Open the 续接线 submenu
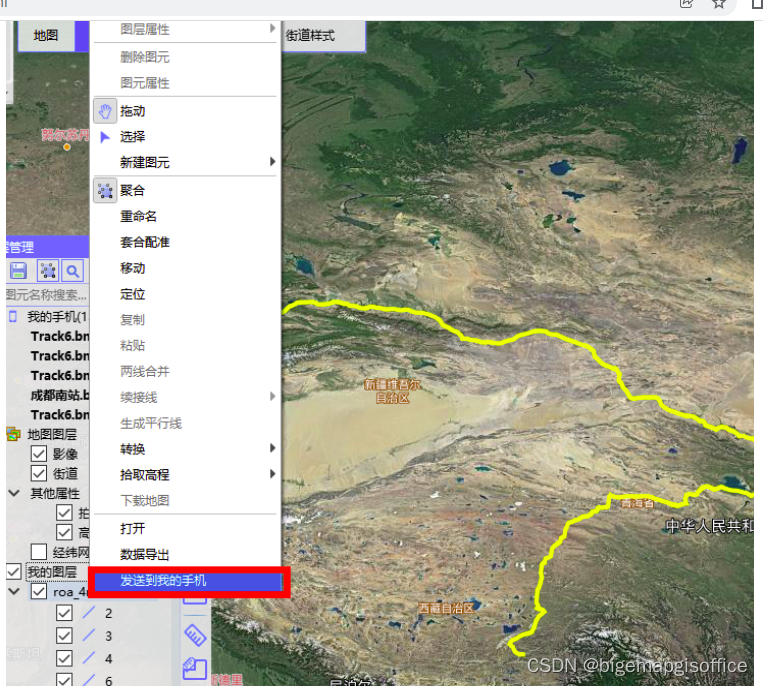The width and height of the screenshot is (763, 686). [185, 397]
